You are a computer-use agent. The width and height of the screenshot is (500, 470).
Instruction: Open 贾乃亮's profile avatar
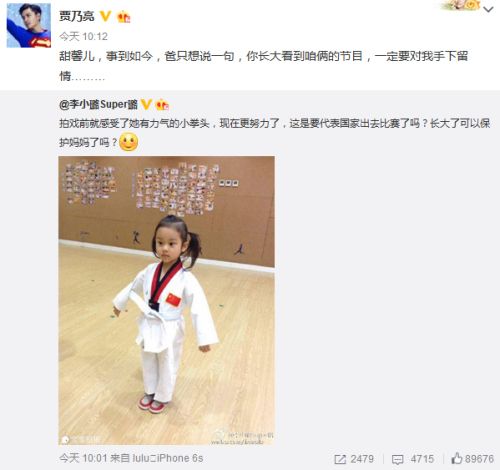coord(29,25)
